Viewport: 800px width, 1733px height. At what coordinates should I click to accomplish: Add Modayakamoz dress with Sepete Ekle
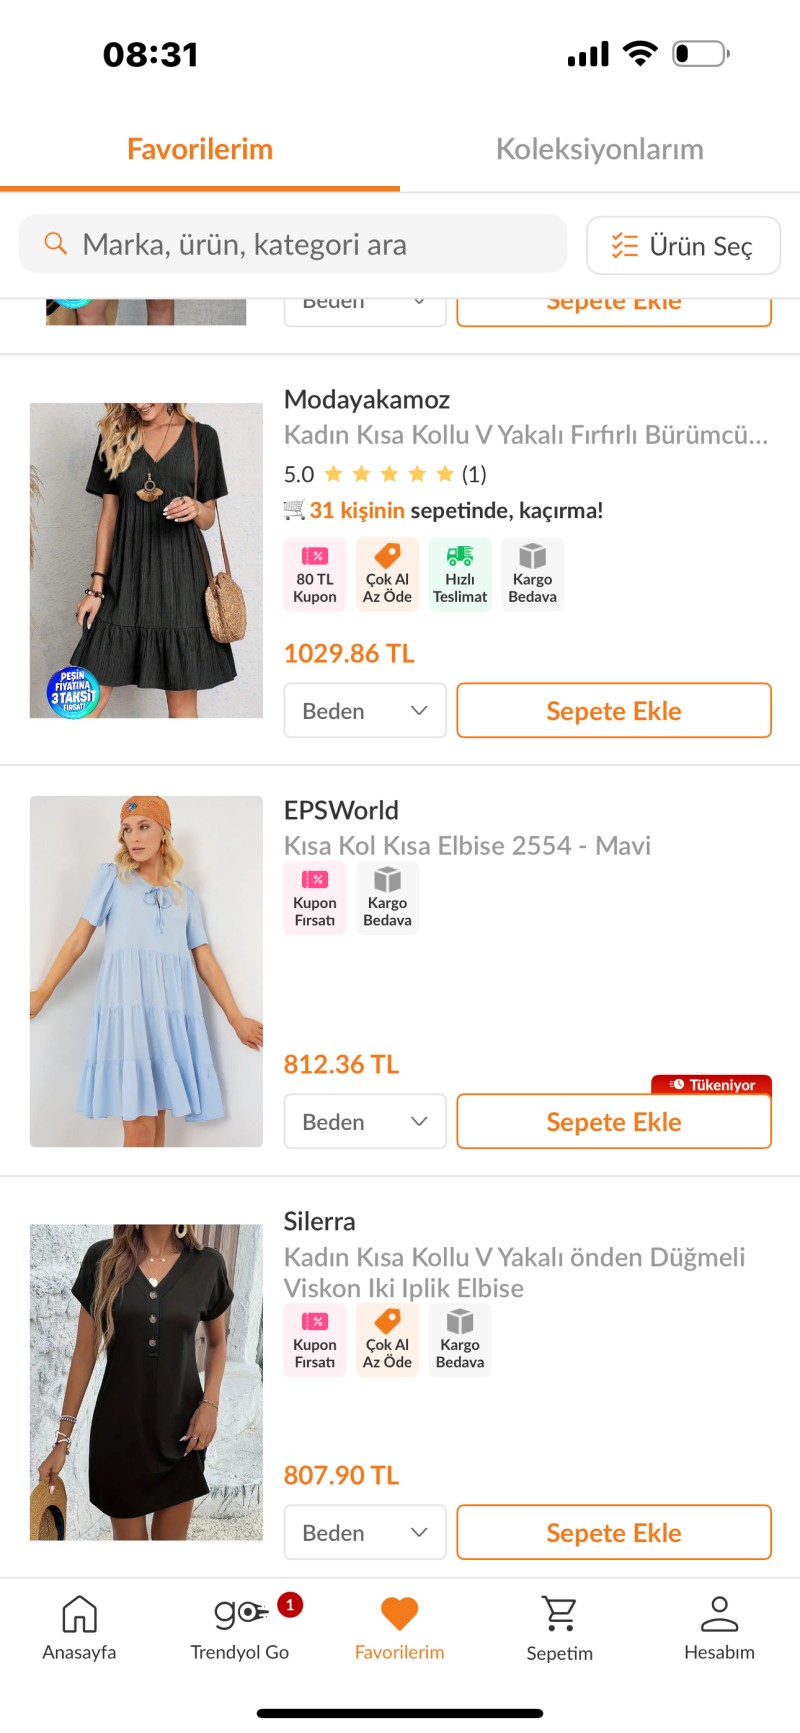point(614,710)
